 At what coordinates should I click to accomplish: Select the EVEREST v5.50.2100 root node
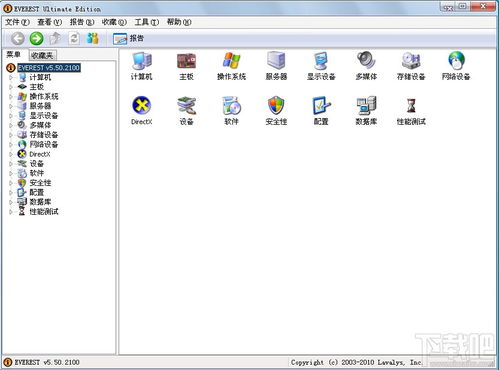pyautogui.click(x=49, y=68)
